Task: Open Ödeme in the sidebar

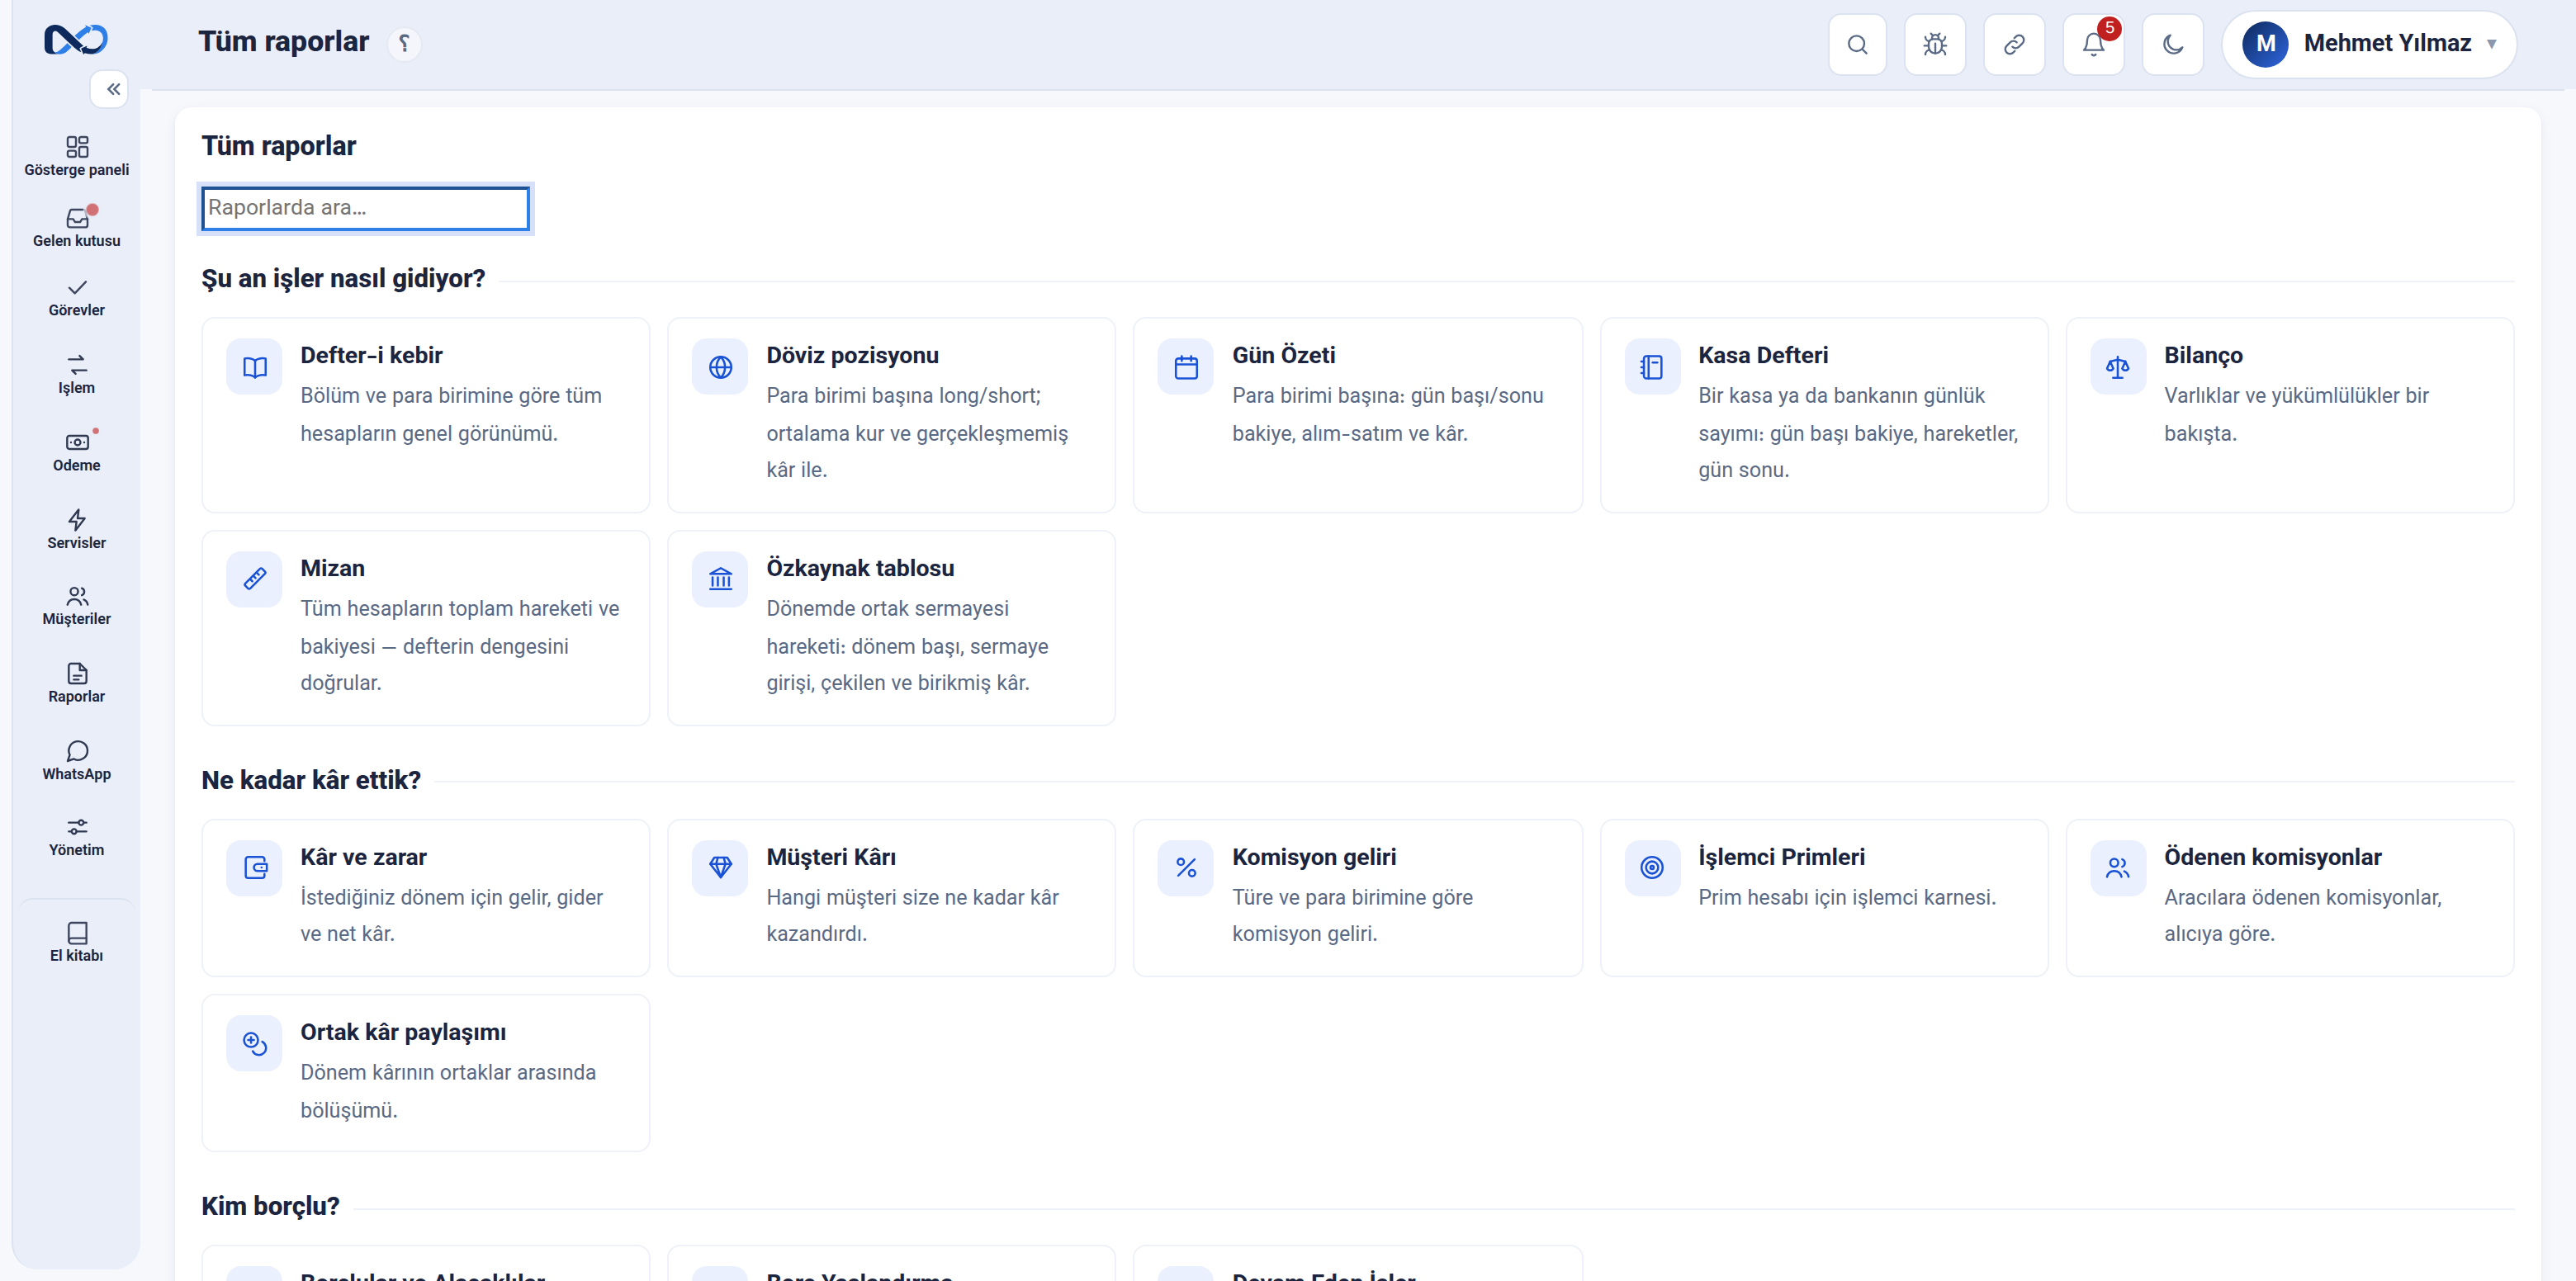Action: (x=77, y=452)
